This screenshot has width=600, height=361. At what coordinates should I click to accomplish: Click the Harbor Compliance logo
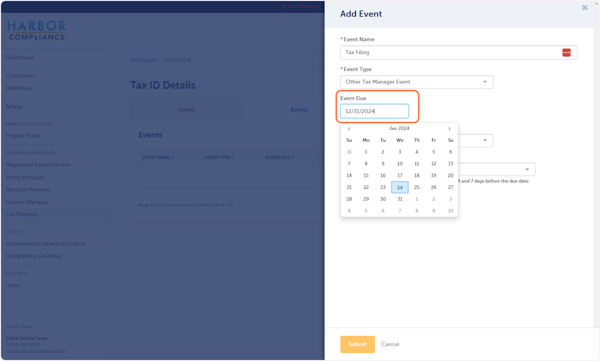point(37,31)
